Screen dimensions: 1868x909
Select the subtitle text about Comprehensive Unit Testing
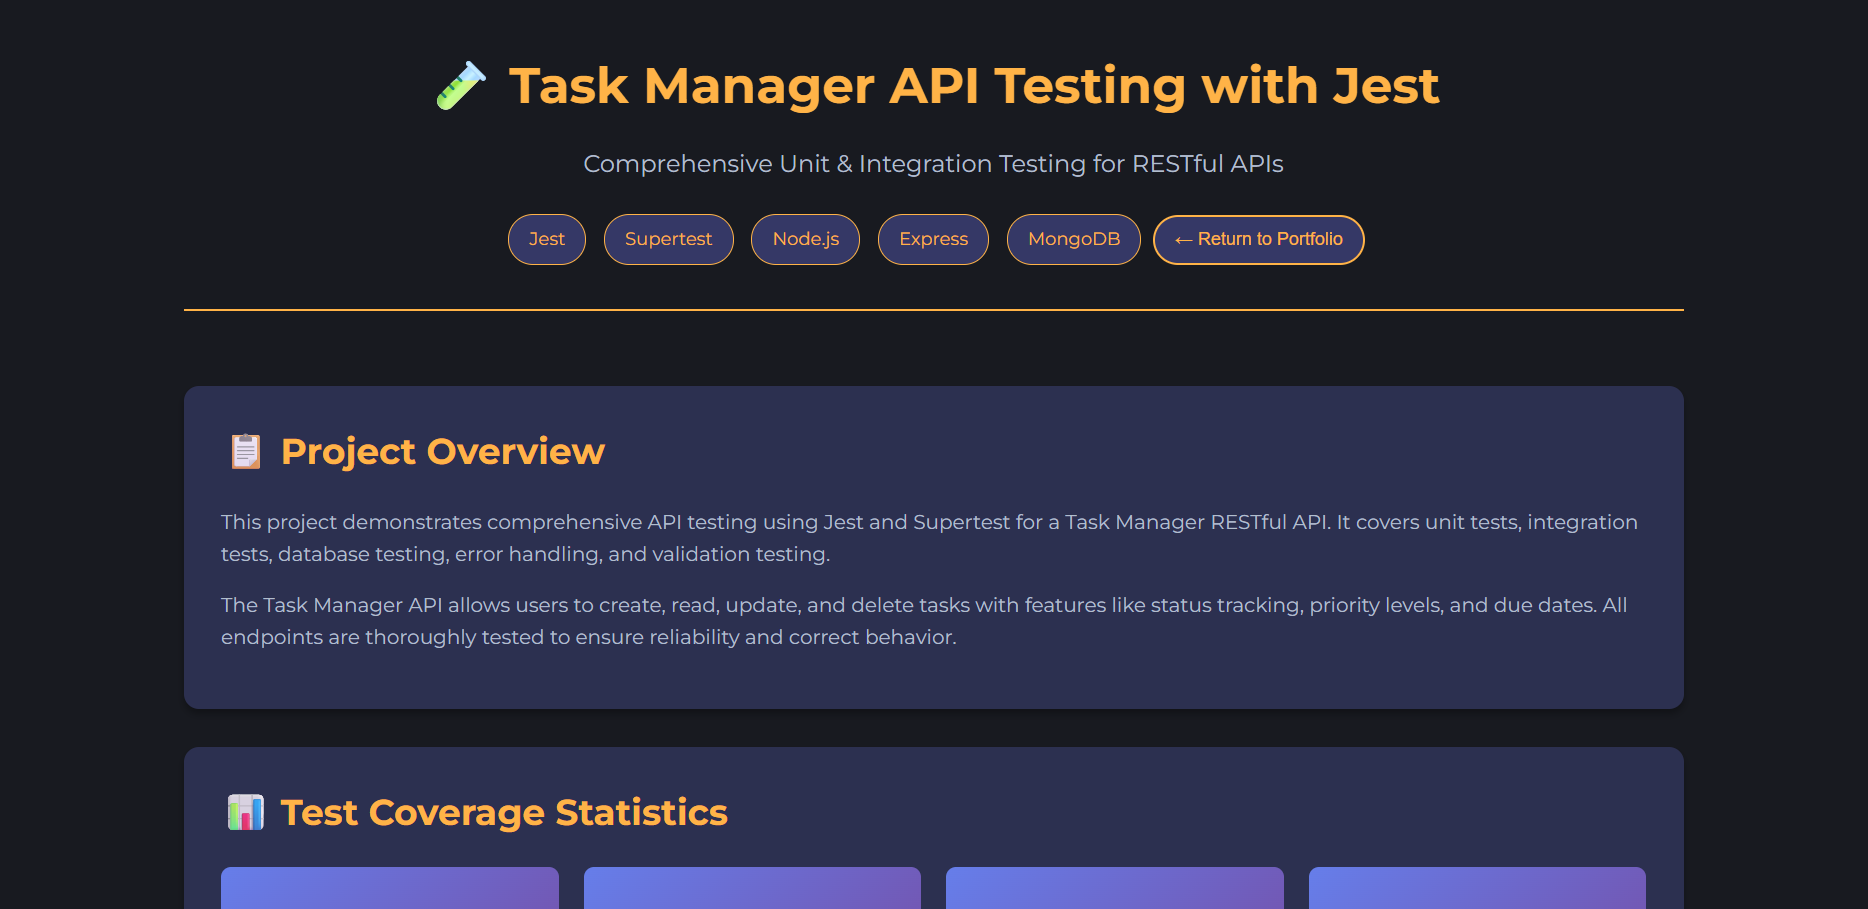point(933,163)
